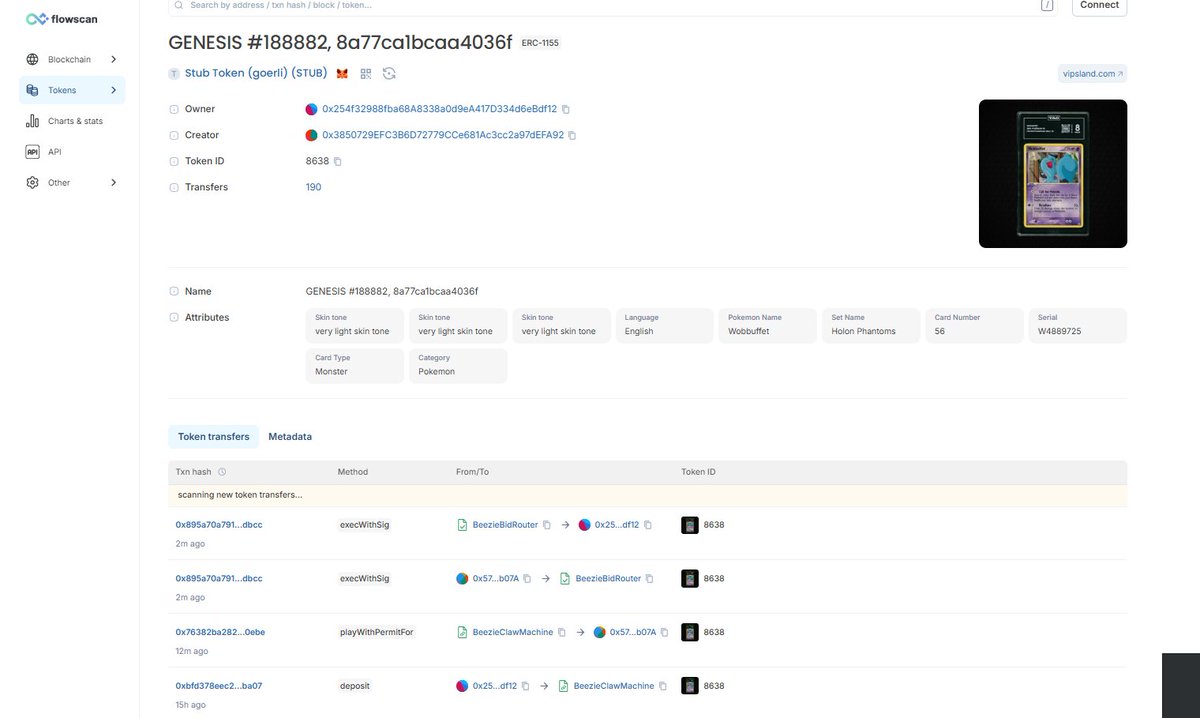Click the deposit method label
Viewport: 1200px width, 718px height.
pos(356,686)
